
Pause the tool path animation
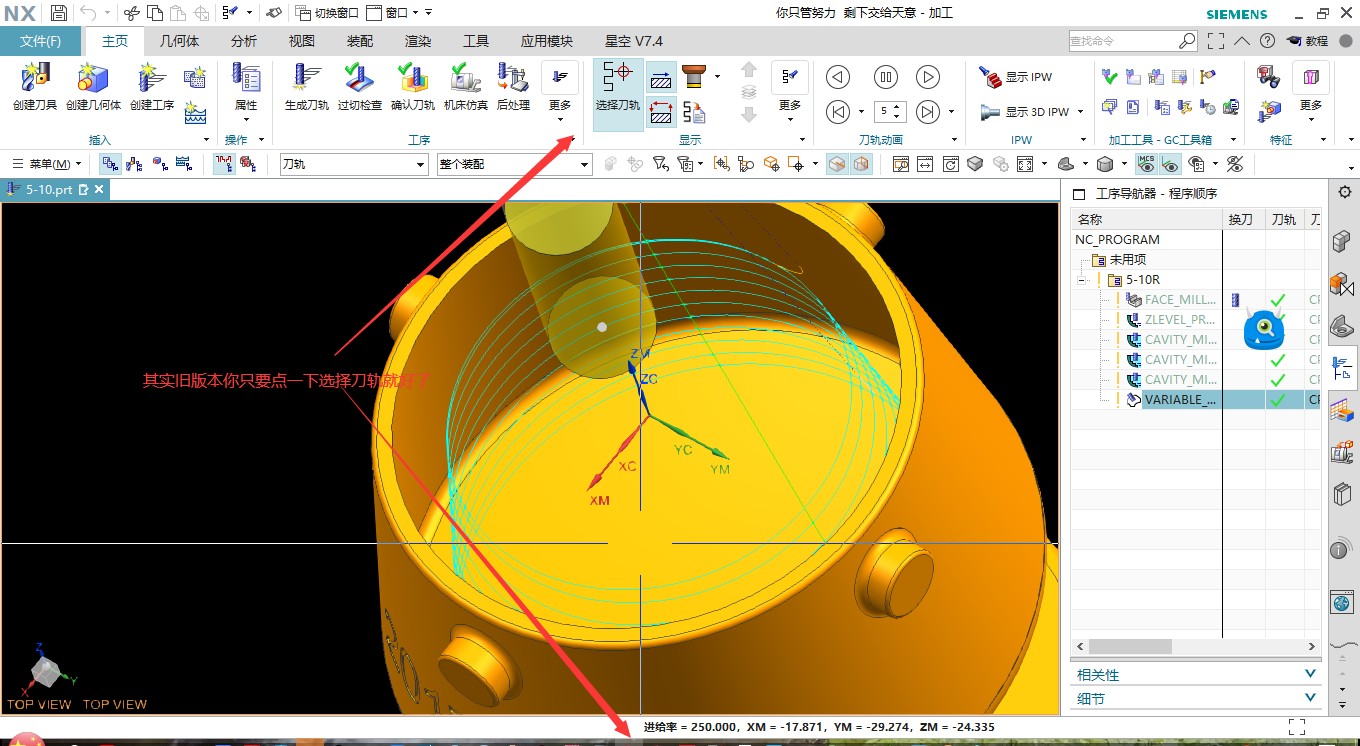pyautogui.click(x=886, y=77)
